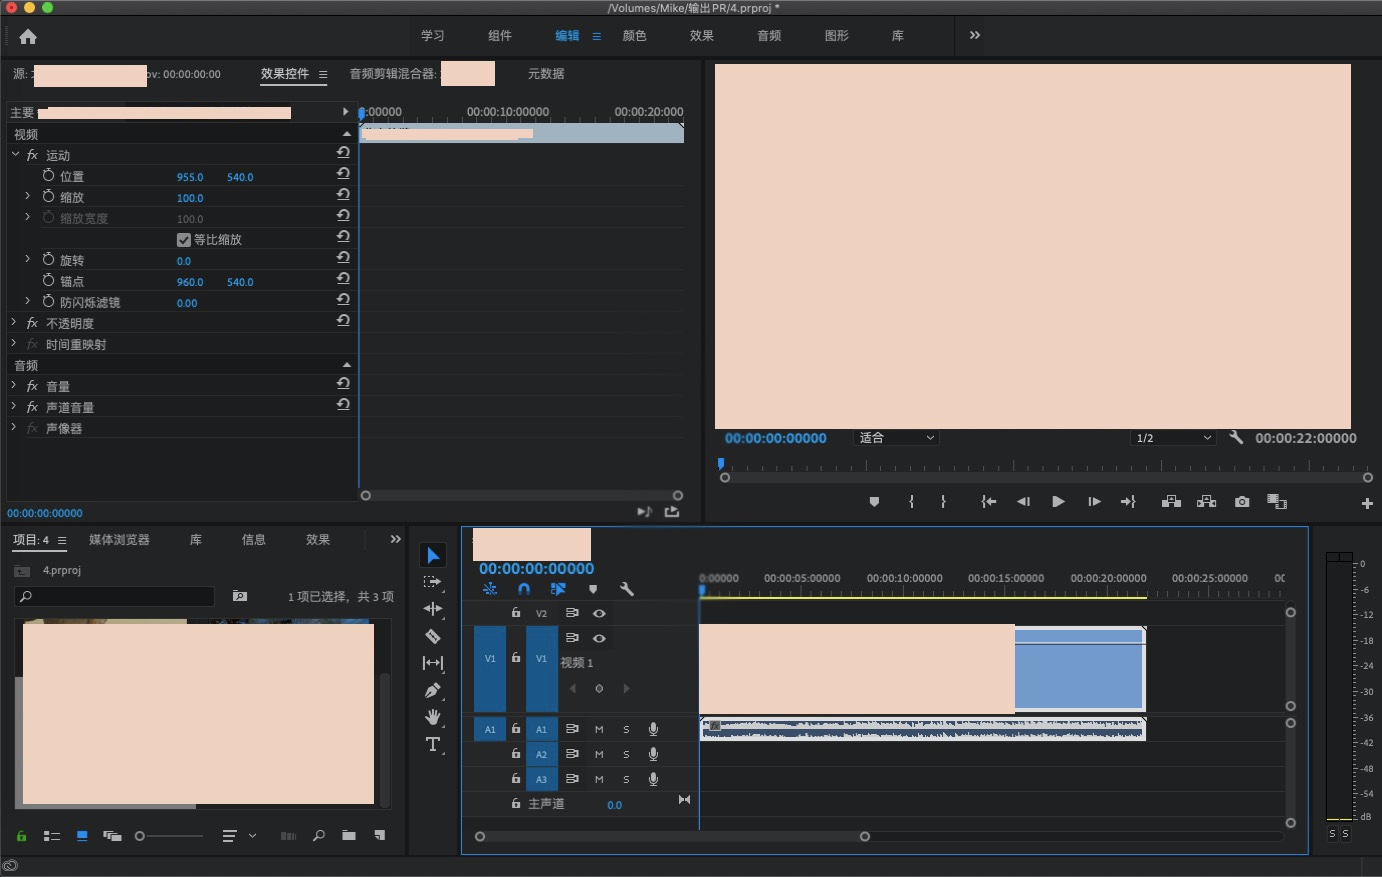Open the Button Editor plus icon
The width and height of the screenshot is (1382, 877).
pyautogui.click(x=1367, y=503)
